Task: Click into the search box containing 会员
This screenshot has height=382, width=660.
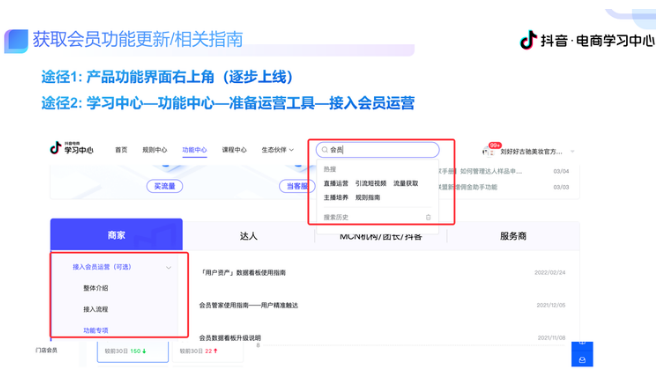Action: click(x=378, y=150)
